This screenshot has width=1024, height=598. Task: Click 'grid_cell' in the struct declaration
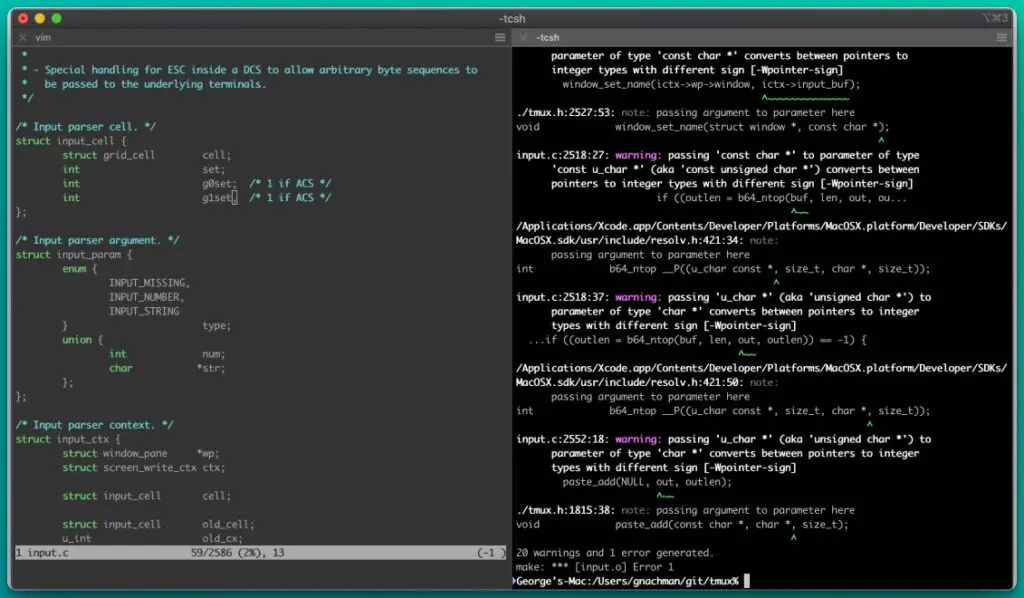pos(129,155)
